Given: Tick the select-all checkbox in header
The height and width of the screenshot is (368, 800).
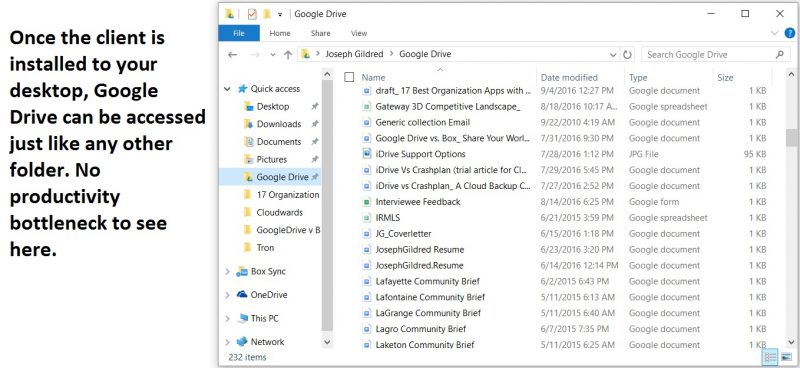Looking at the screenshot, I should pyautogui.click(x=349, y=77).
